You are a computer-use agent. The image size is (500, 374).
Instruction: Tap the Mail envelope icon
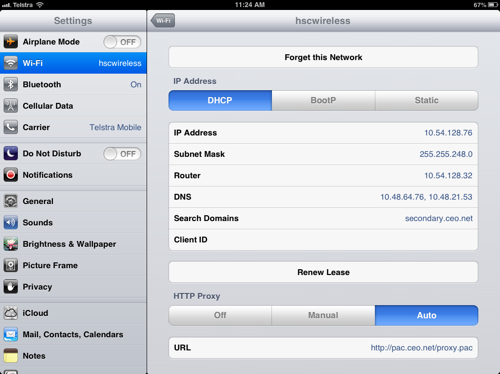pyautogui.click(x=11, y=334)
